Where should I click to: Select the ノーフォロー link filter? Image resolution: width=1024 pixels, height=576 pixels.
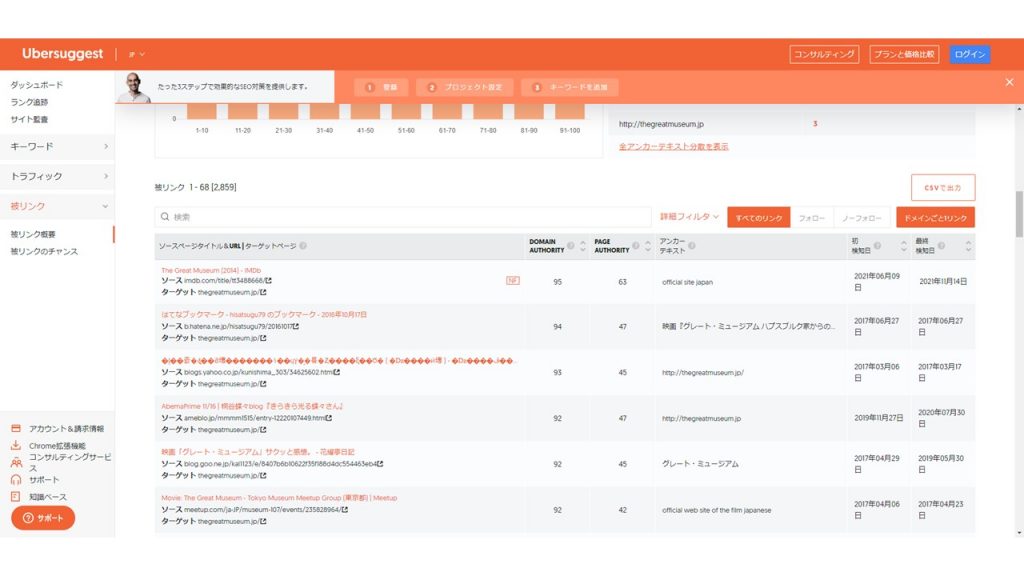click(861, 217)
